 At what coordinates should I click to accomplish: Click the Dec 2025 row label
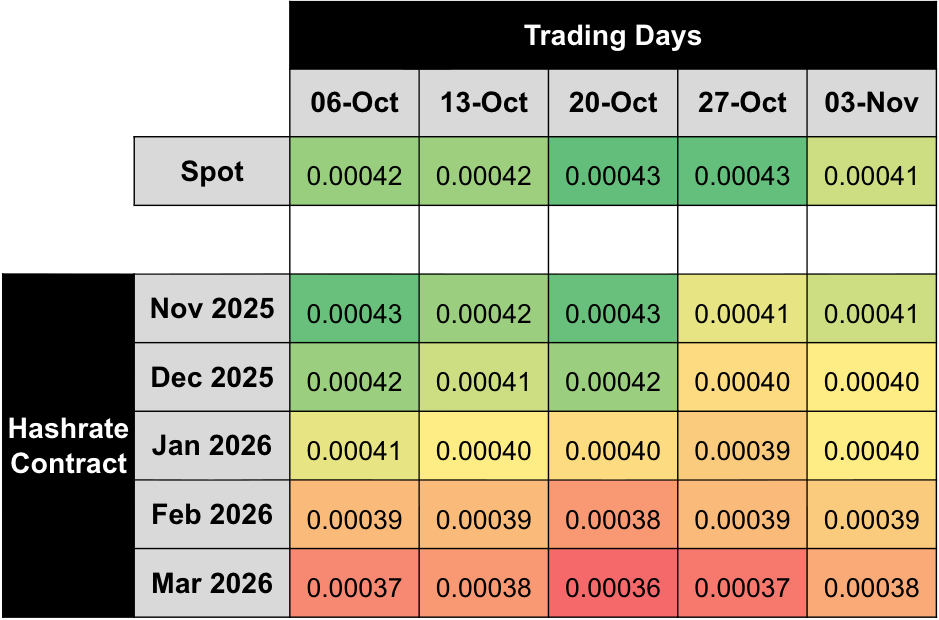tap(212, 377)
